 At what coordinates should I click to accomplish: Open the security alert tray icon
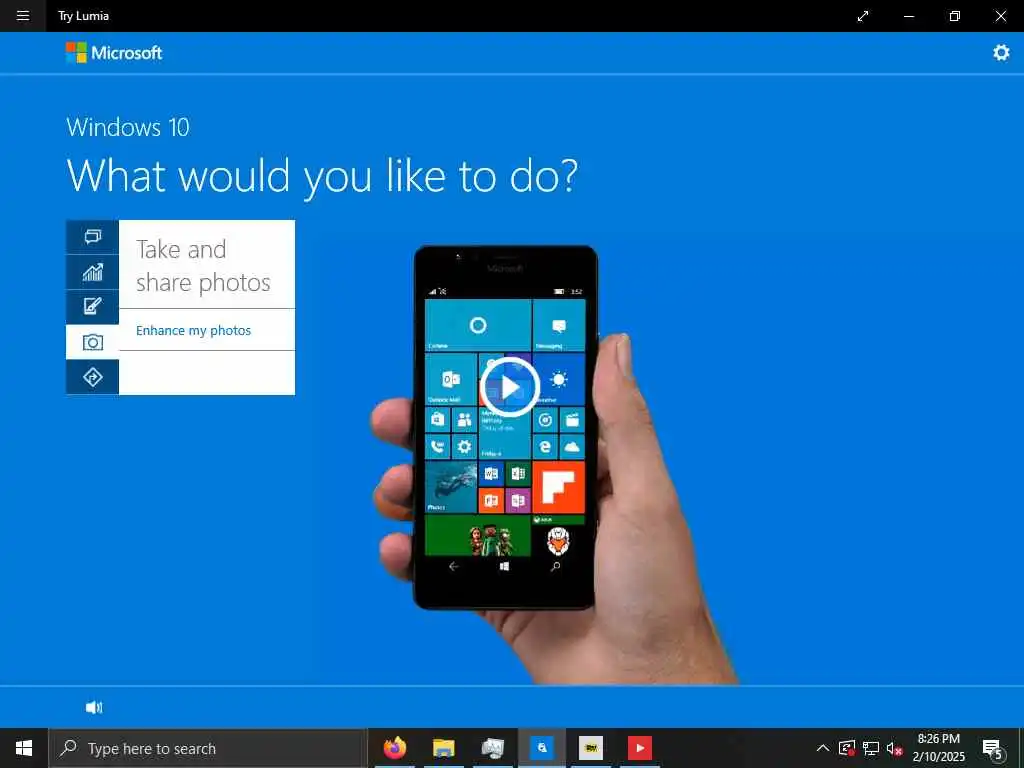(847, 748)
